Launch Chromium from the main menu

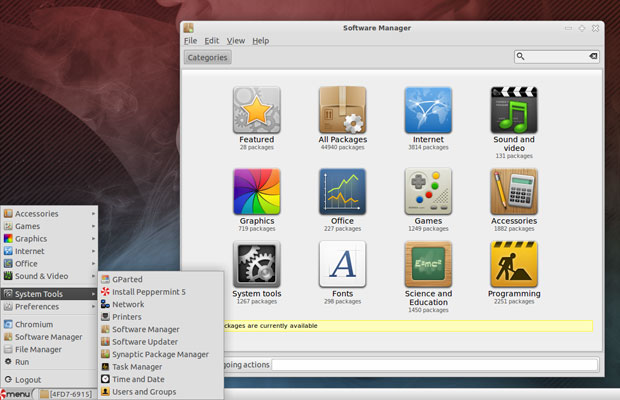coord(49,325)
